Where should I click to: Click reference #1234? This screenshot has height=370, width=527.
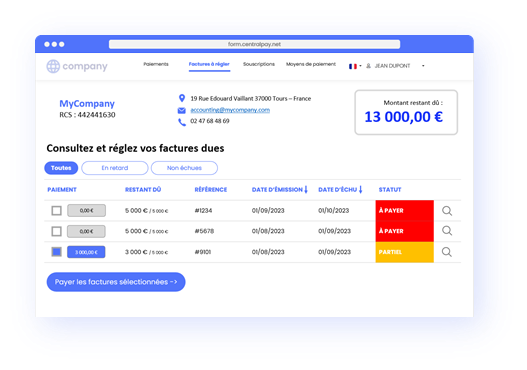203,211
